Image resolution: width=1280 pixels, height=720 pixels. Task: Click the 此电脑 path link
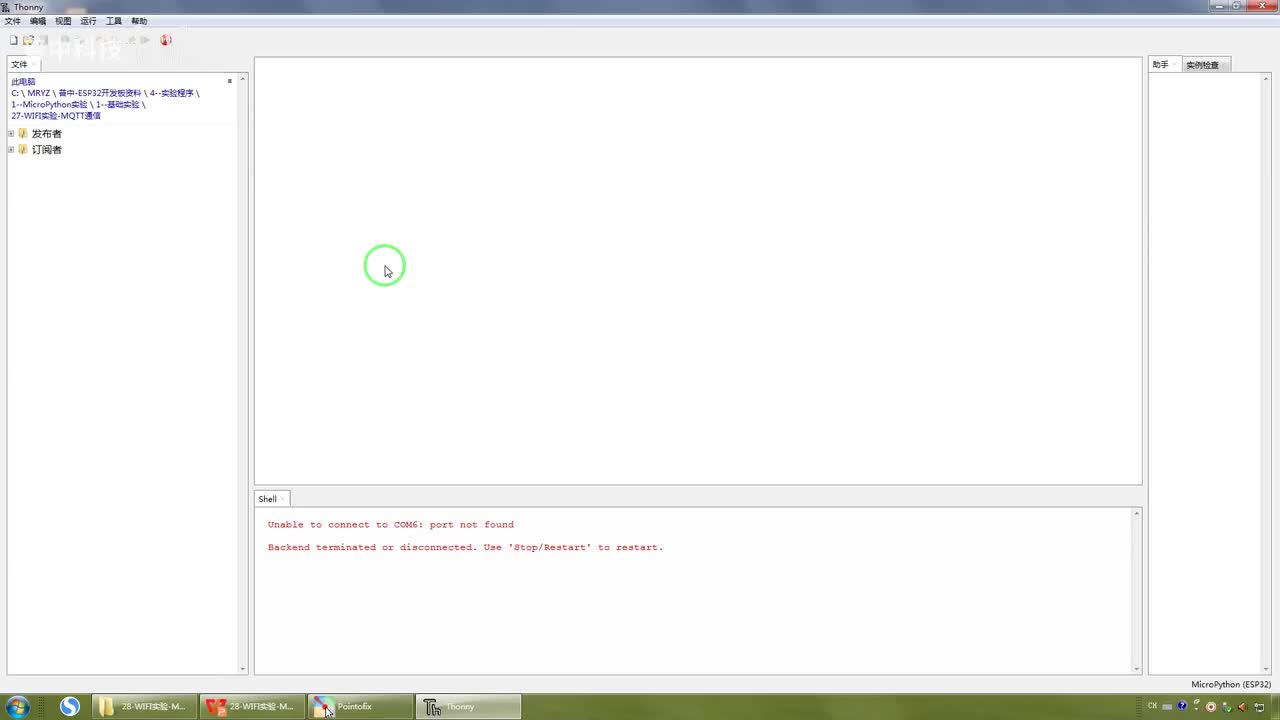point(23,82)
